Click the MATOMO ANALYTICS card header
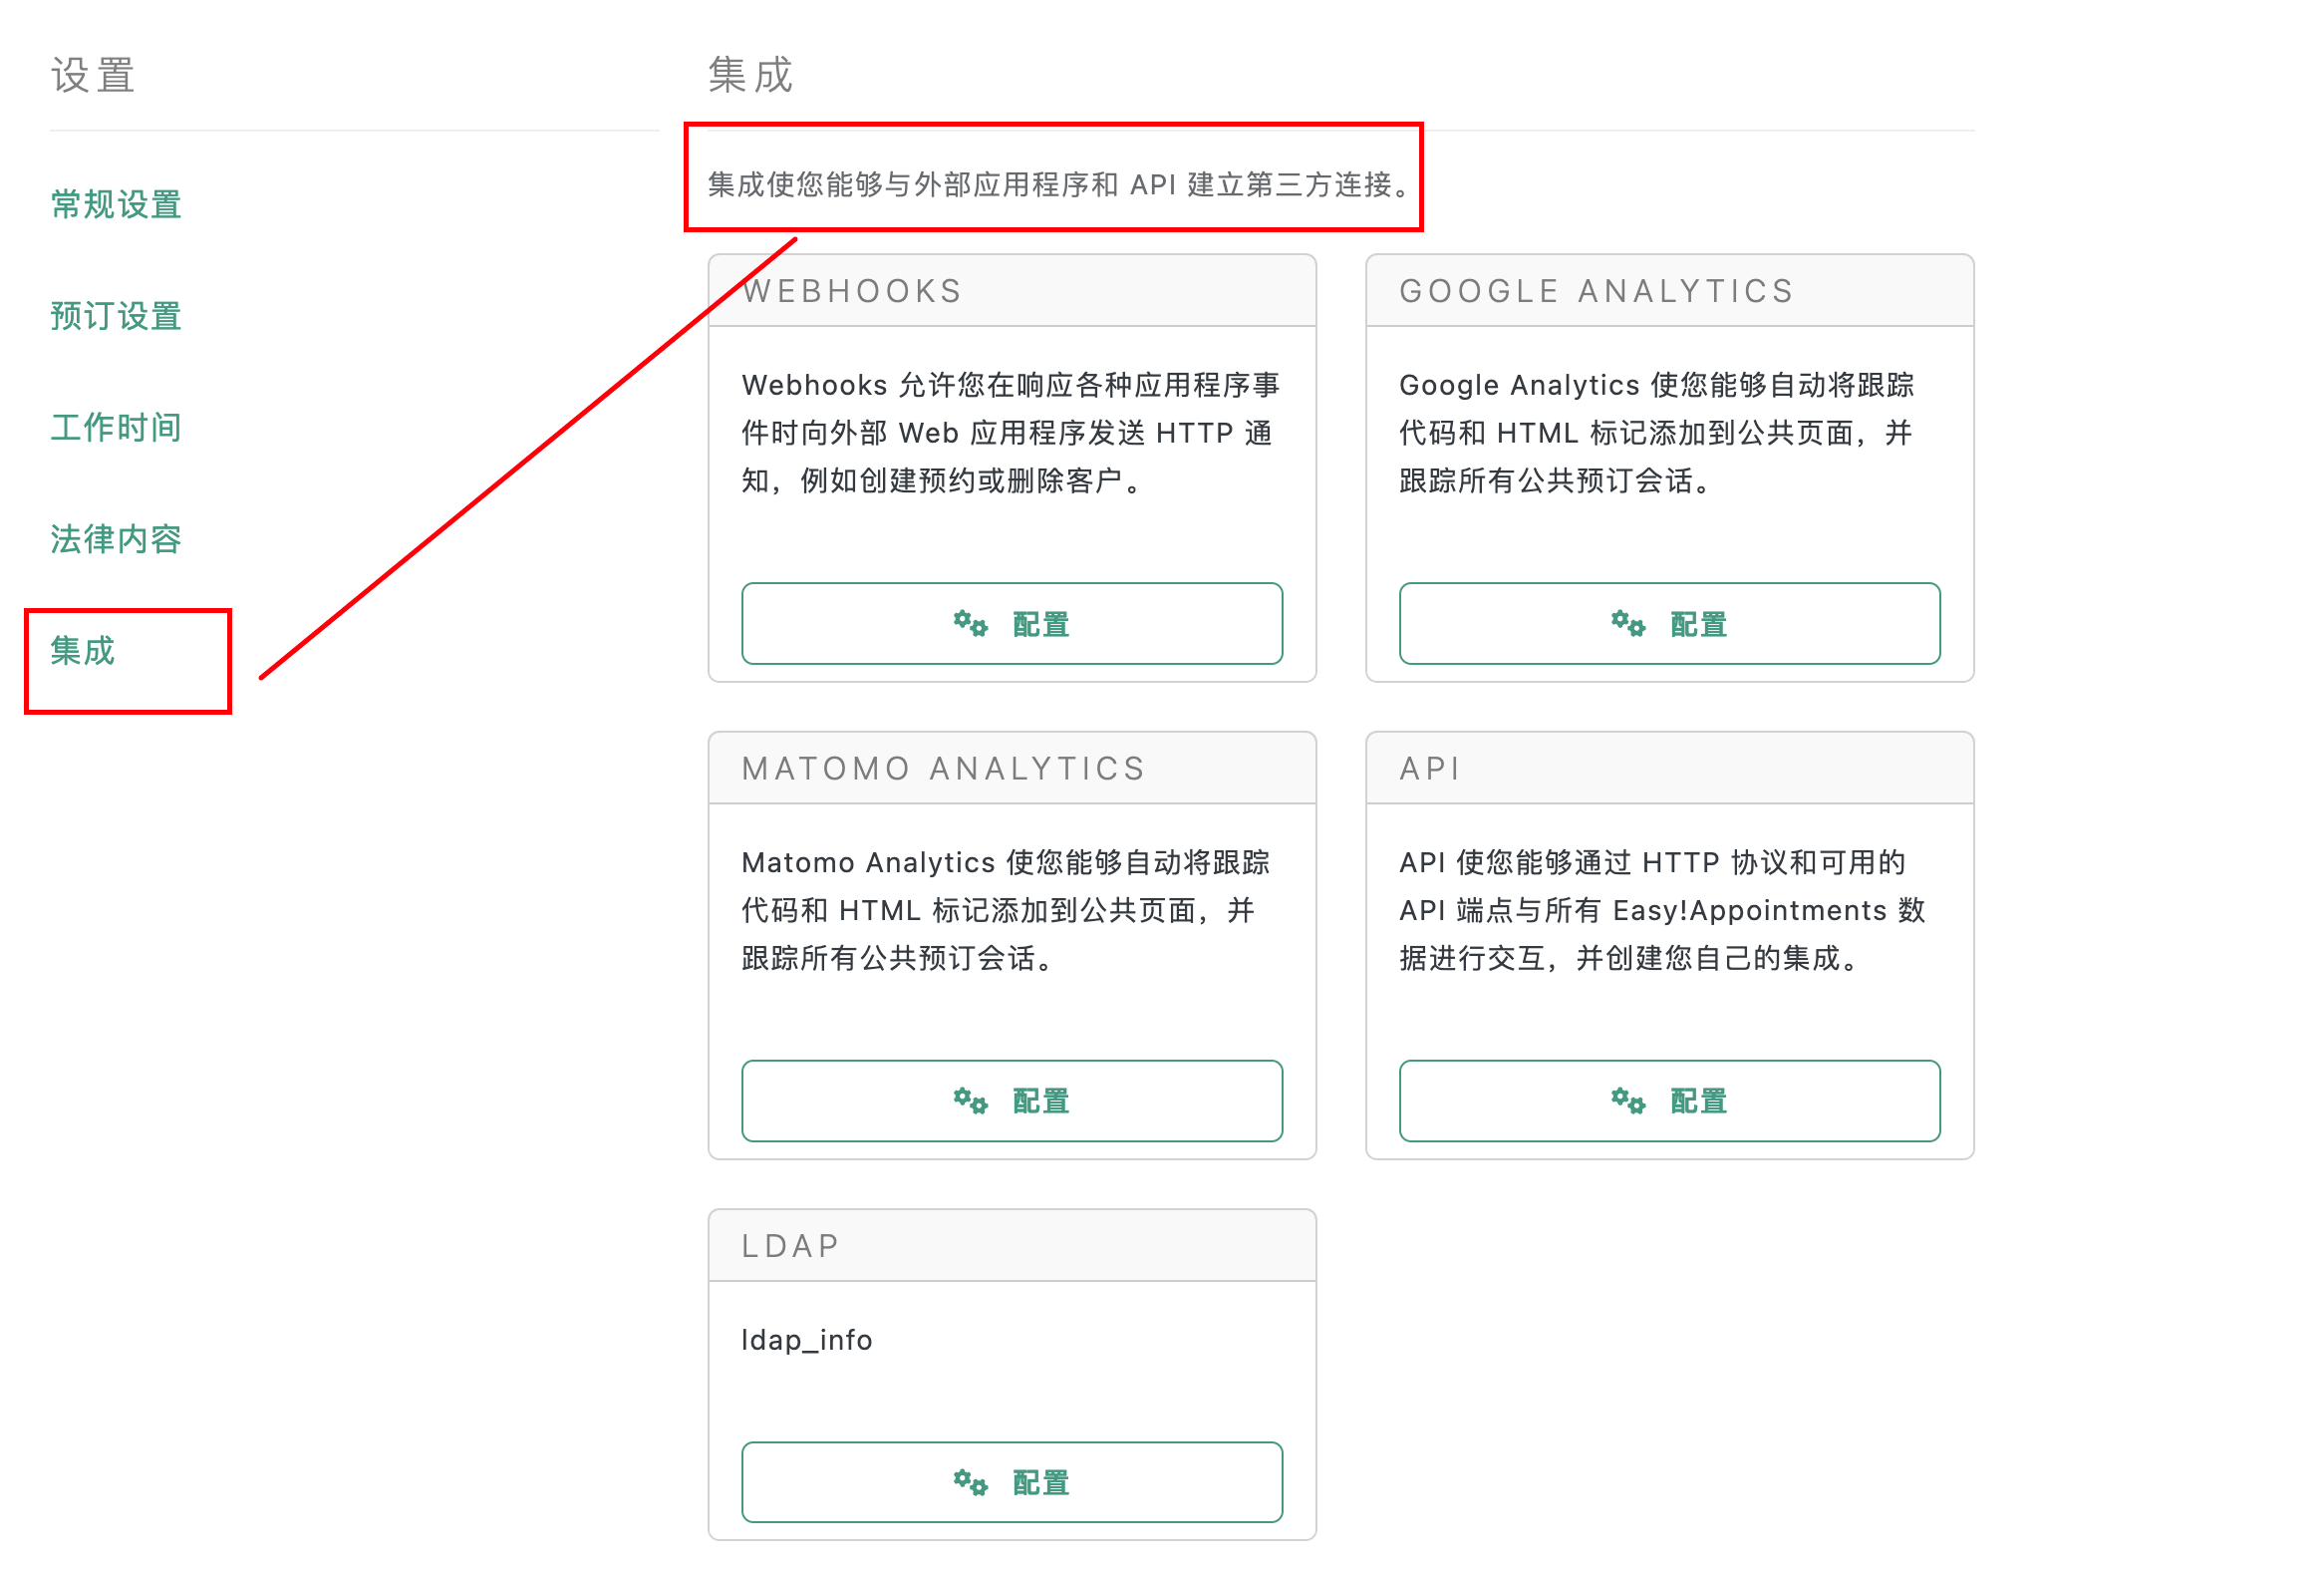This screenshot has width=2324, height=1573. click(1012, 768)
